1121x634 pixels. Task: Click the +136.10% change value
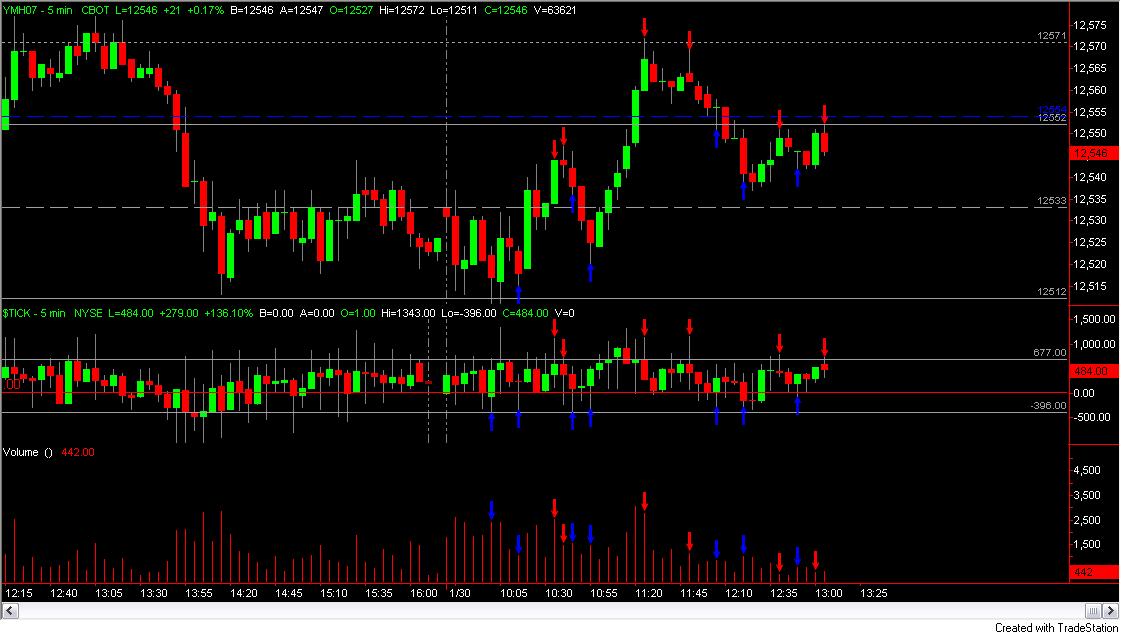click(228, 313)
